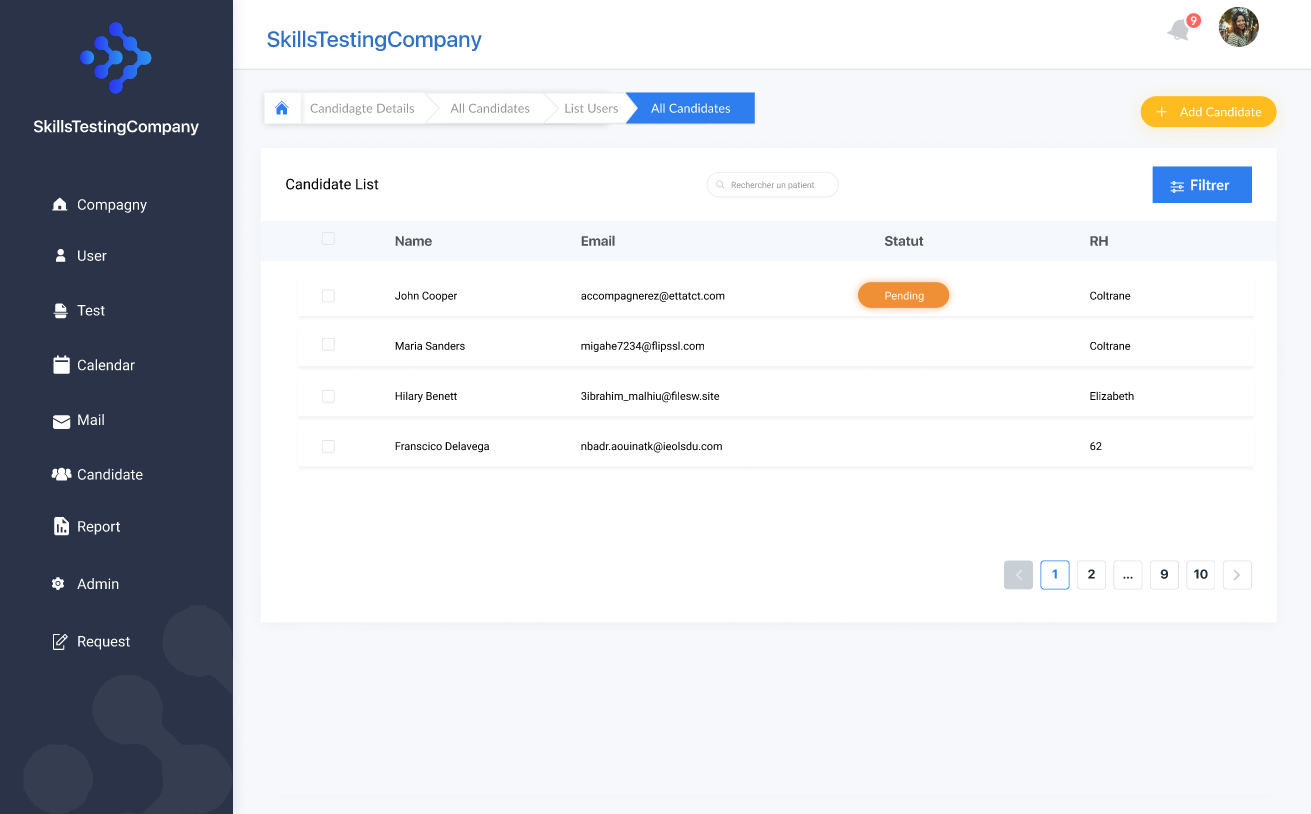The height and width of the screenshot is (814, 1311).
Task: Click the home icon in breadcrumb
Action: click(x=282, y=108)
